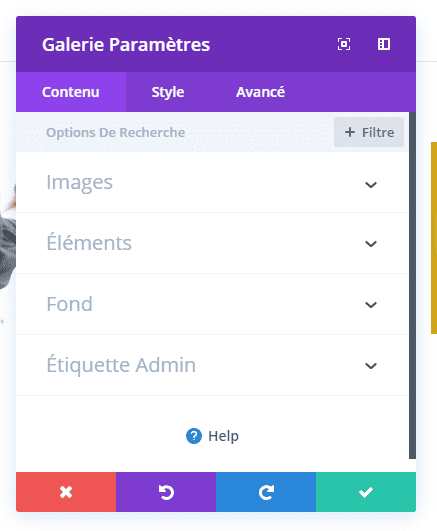Screen dimensions: 437x531
Task: Expand the Fond section chevron
Action: pyautogui.click(x=371, y=305)
